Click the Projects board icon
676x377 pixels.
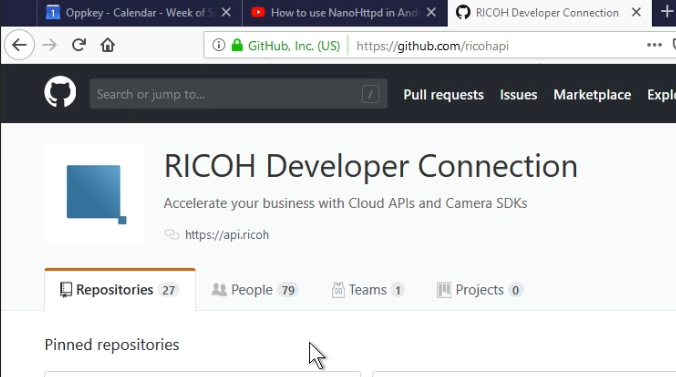tap(444, 290)
